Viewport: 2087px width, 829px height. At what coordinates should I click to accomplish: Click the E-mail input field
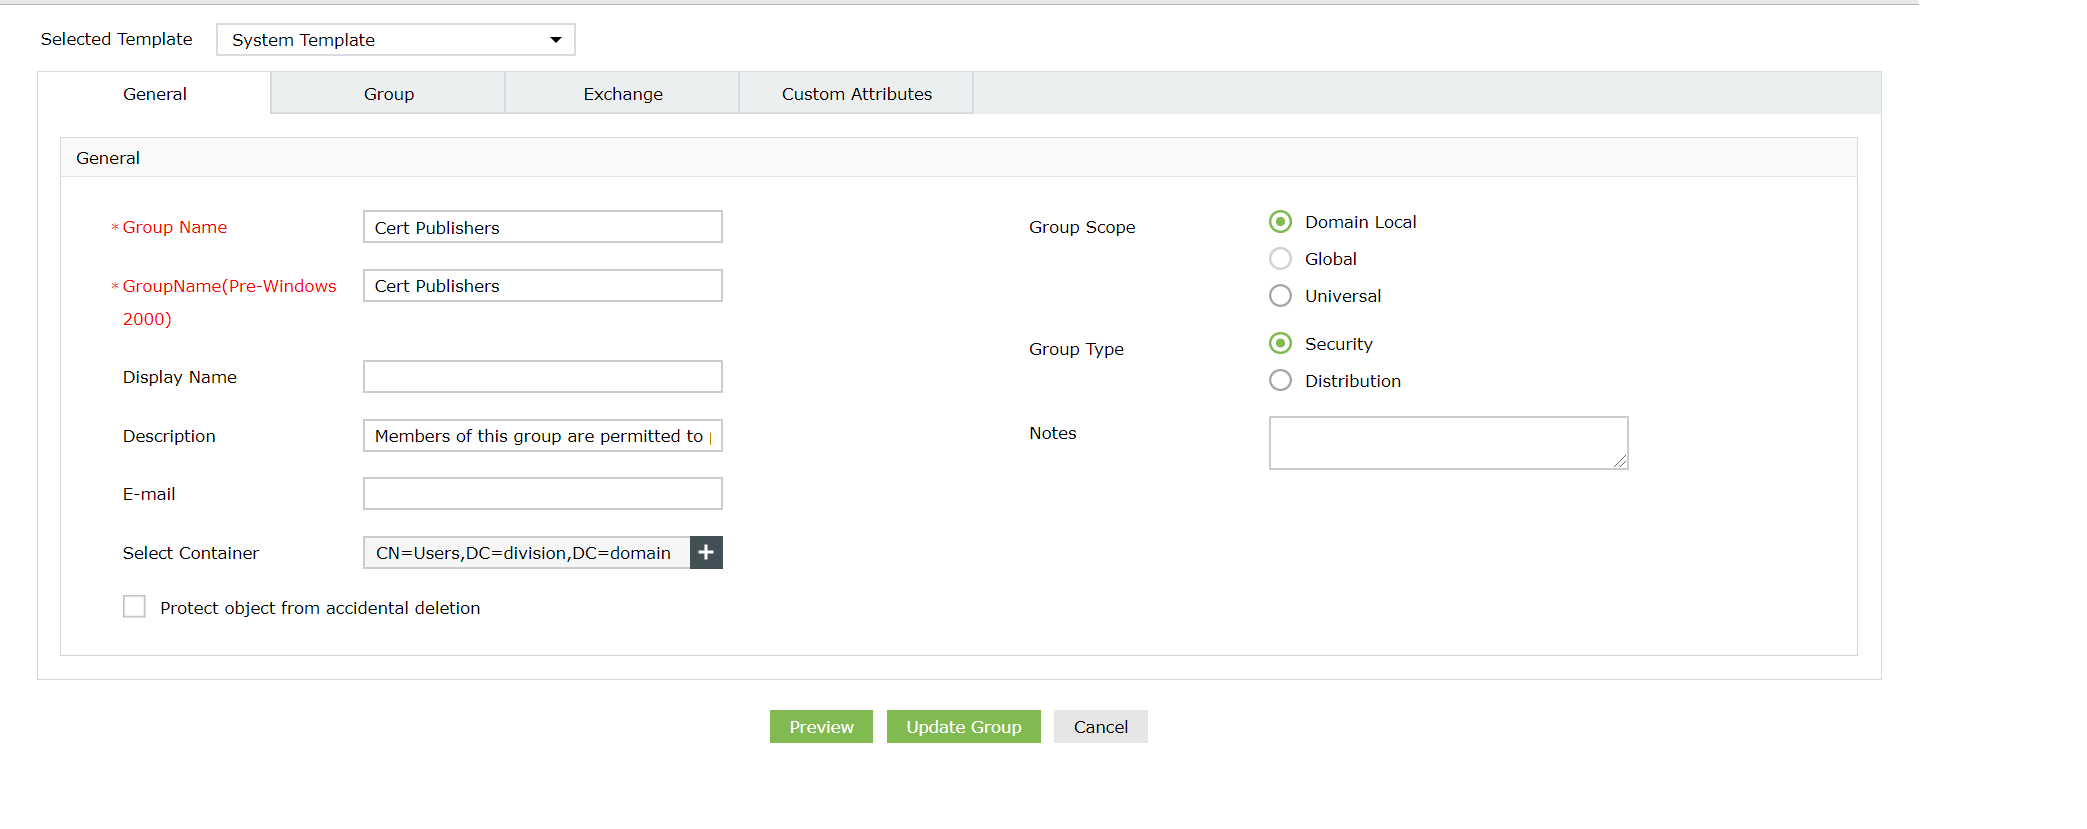click(x=542, y=494)
